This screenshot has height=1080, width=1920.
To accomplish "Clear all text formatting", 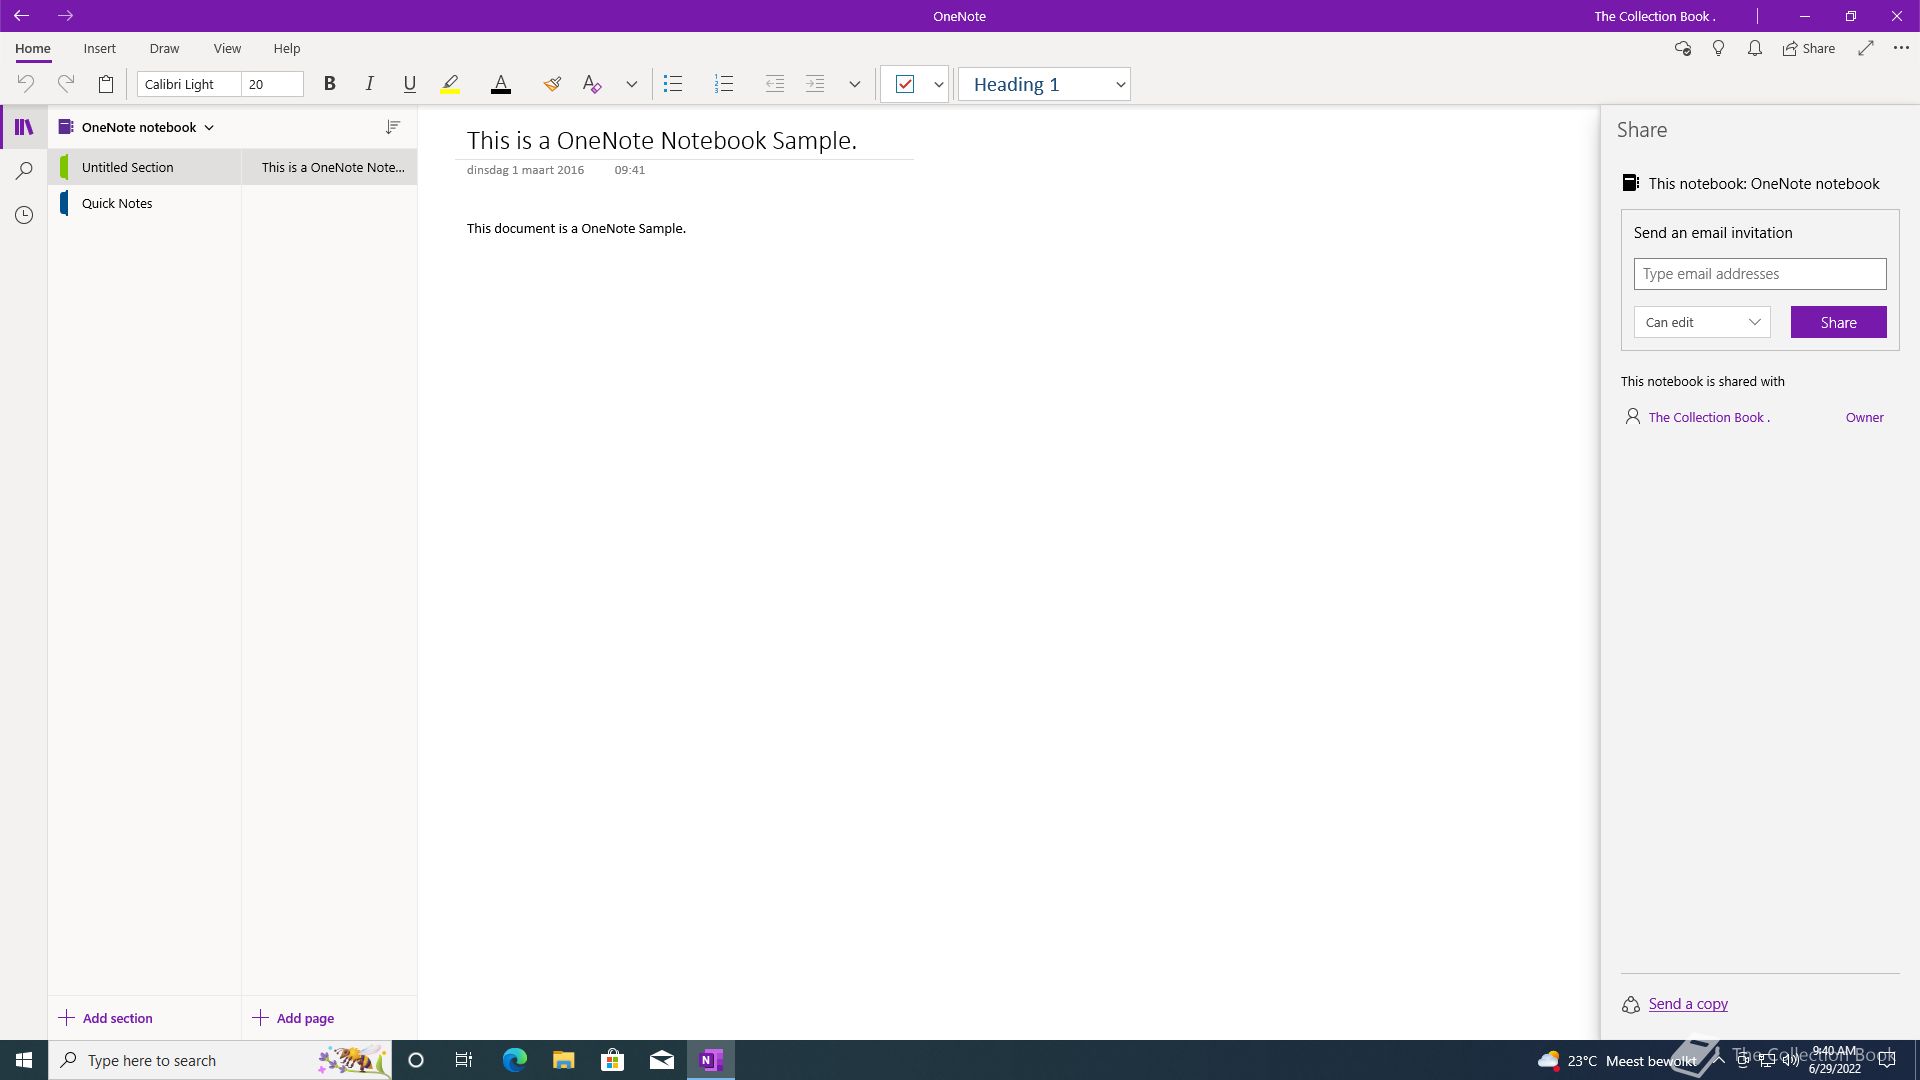I will click(592, 84).
